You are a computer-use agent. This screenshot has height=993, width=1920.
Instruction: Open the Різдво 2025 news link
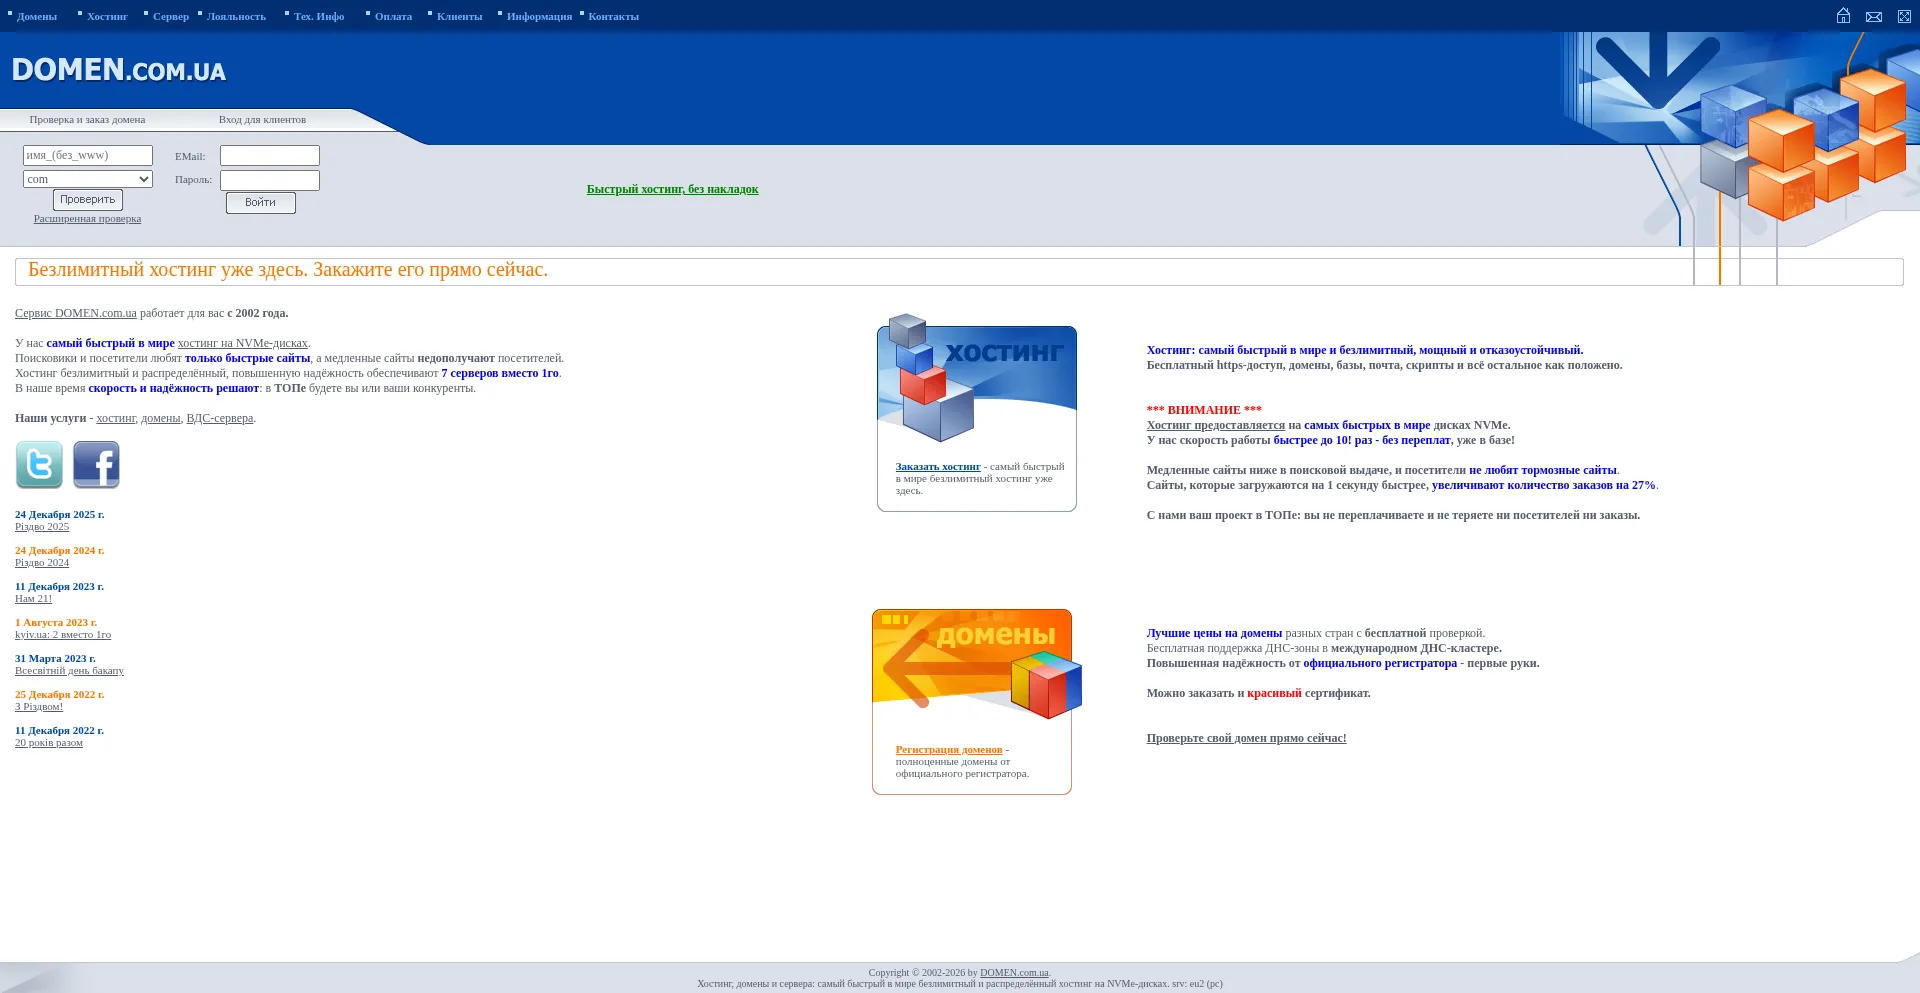42,527
